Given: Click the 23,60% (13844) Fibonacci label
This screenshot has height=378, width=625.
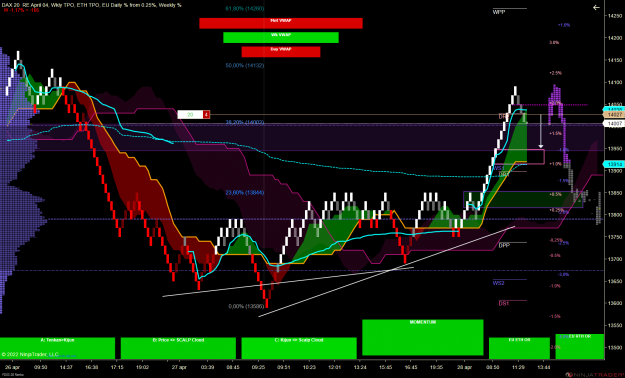Looking at the screenshot, I should [x=245, y=193].
